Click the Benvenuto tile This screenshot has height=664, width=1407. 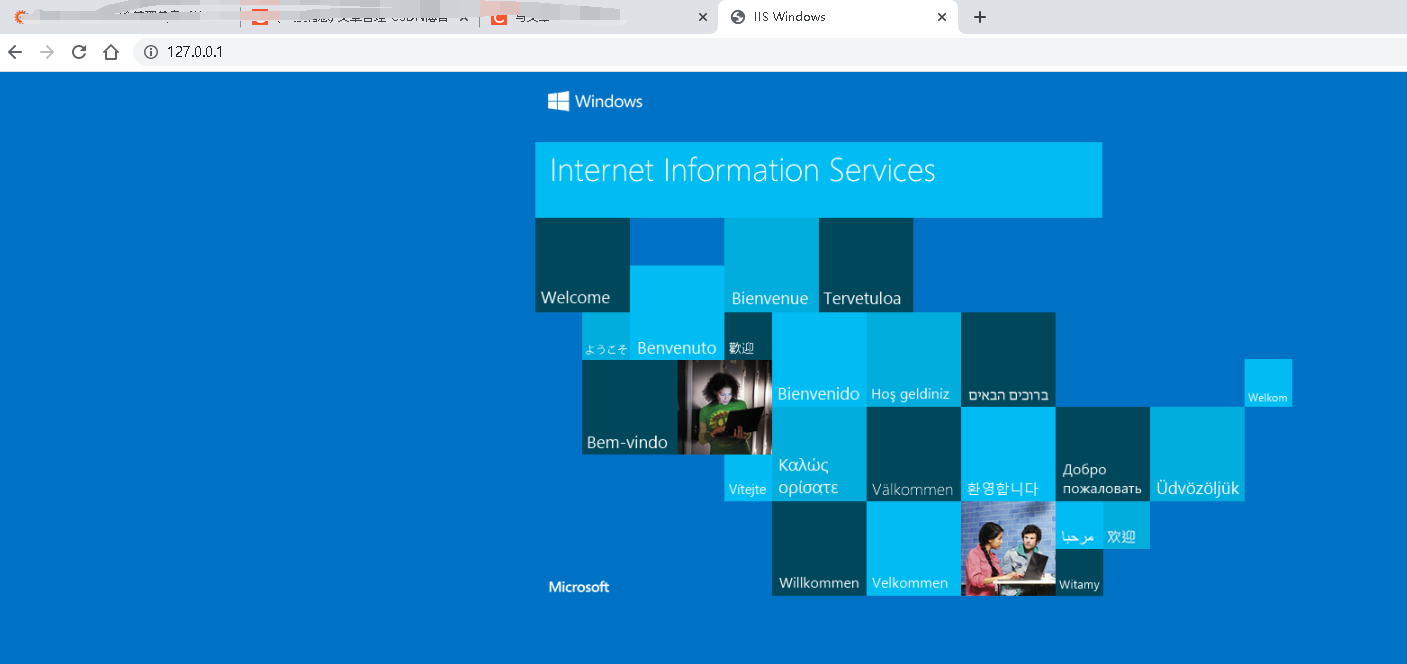point(677,312)
